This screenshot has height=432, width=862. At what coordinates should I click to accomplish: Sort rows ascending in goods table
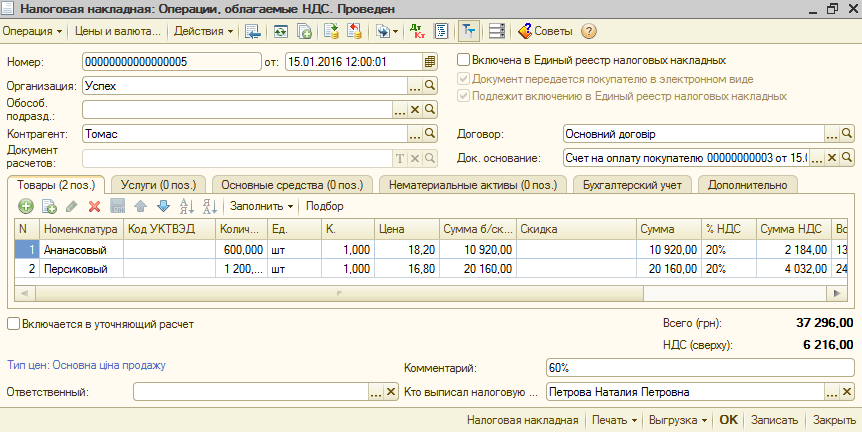187,206
